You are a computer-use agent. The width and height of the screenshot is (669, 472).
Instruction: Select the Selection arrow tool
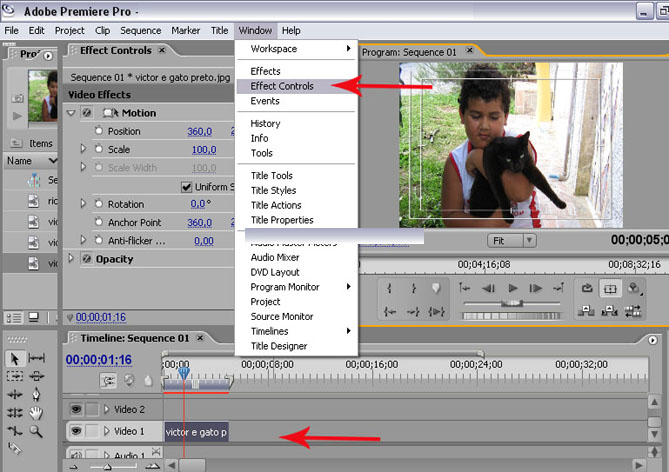click(15, 358)
